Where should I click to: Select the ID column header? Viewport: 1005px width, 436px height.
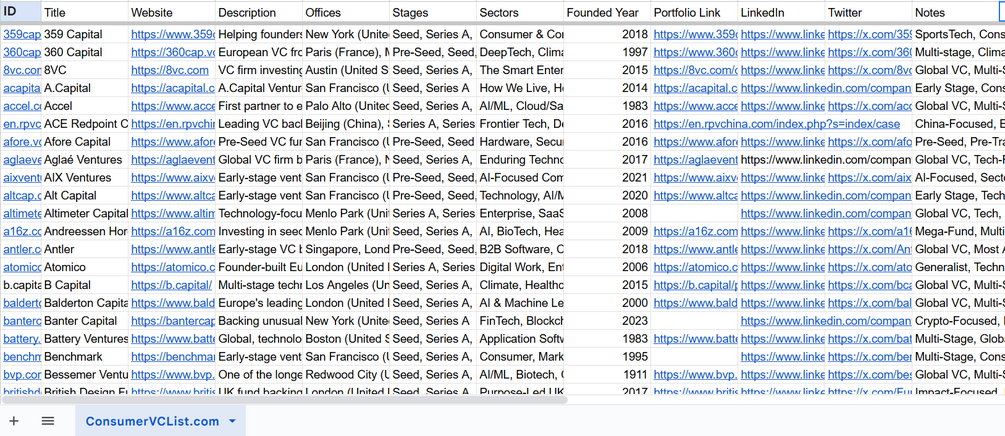coord(21,12)
